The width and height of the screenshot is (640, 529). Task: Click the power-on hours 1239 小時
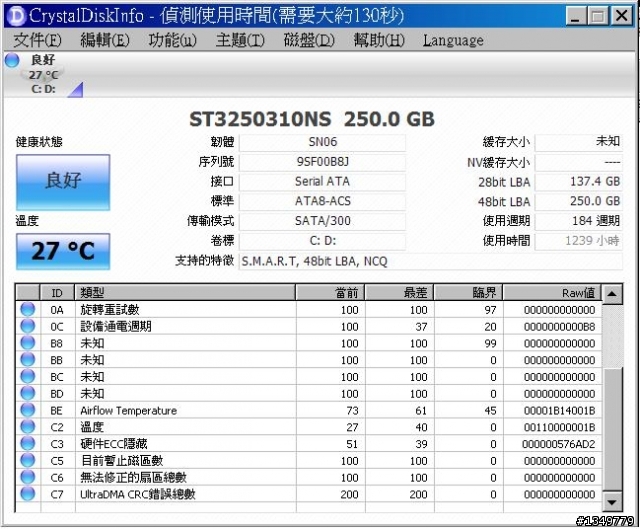pyautogui.click(x=579, y=241)
